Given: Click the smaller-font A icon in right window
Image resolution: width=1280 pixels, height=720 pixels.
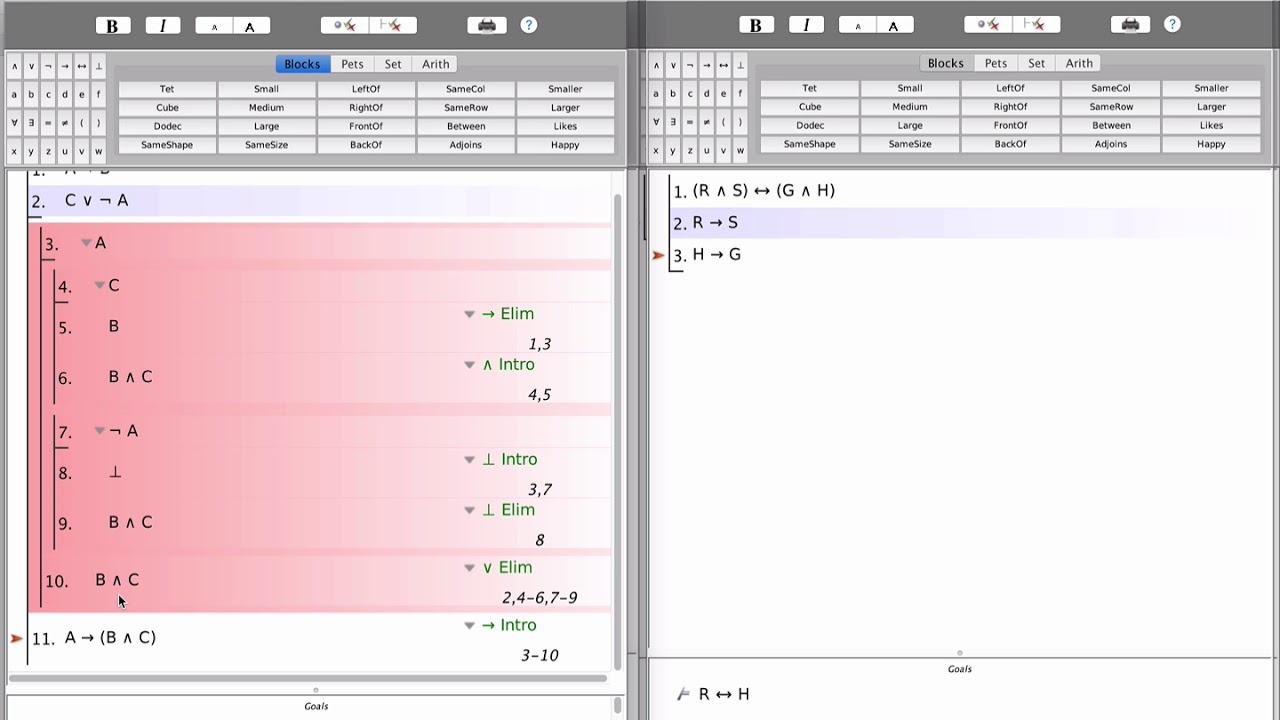Looking at the screenshot, I should coord(857,25).
